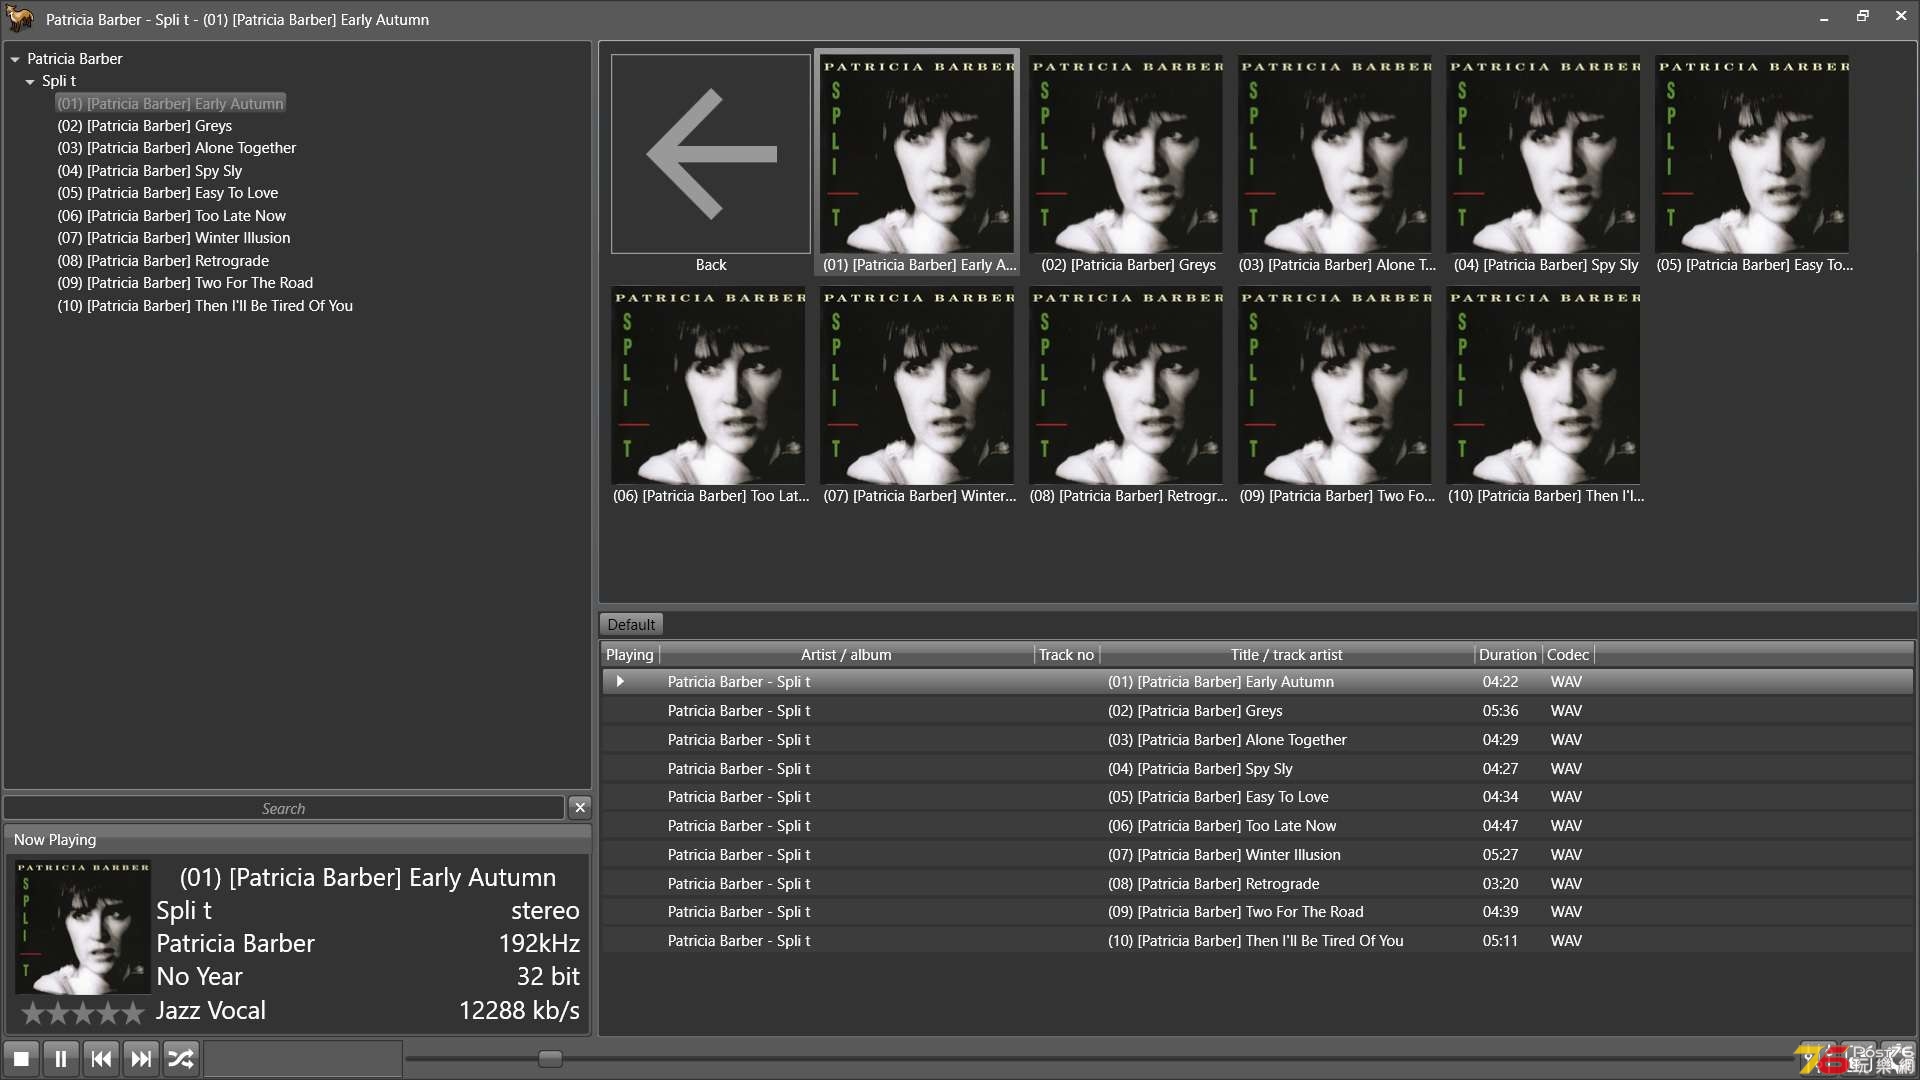Sort by Track no column header
The width and height of the screenshot is (1920, 1080).
[x=1066, y=655]
